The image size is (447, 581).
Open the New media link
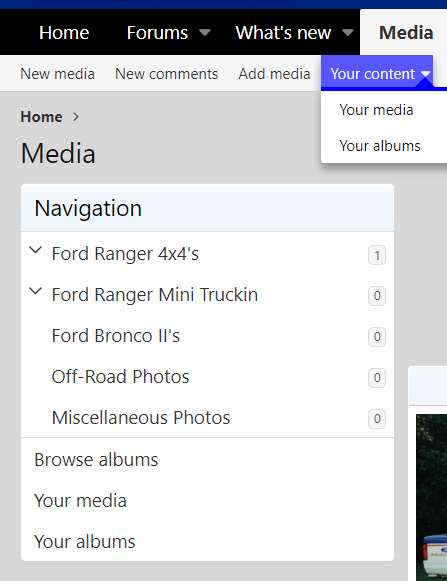pos(57,74)
